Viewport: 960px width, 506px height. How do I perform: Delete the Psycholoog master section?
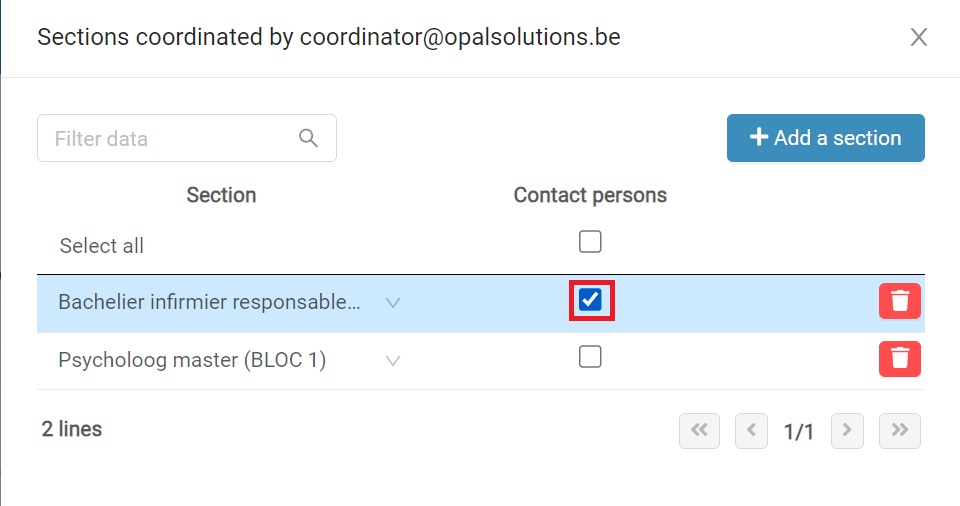coord(899,359)
